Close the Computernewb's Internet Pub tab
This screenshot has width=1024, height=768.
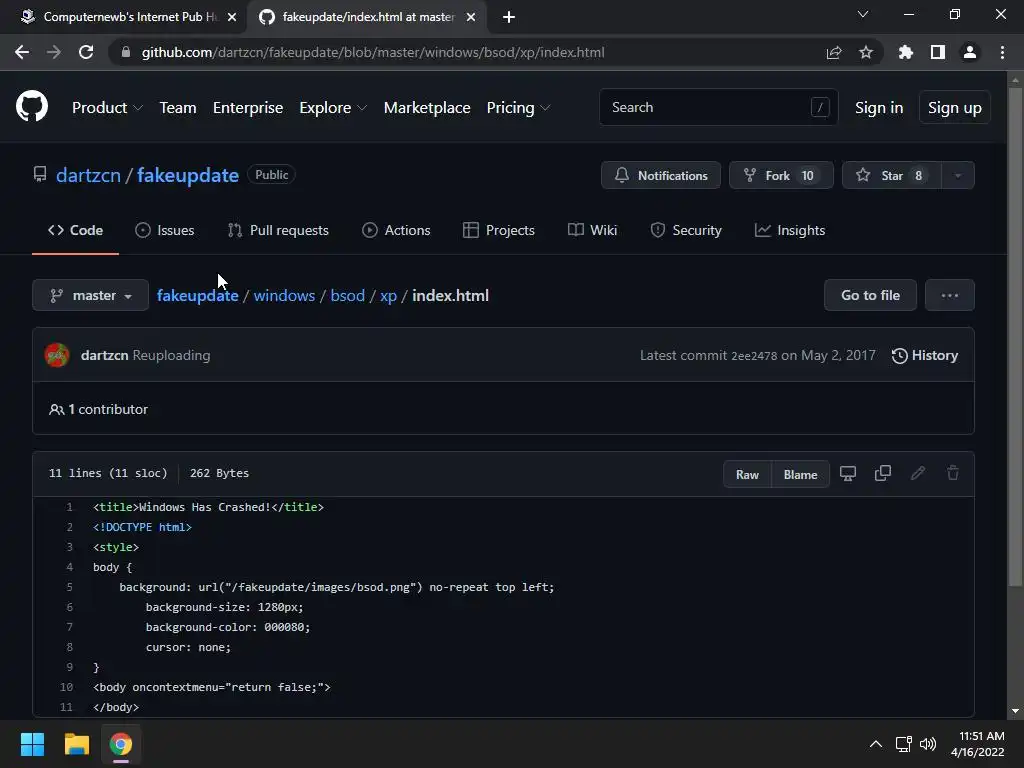(232, 17)
